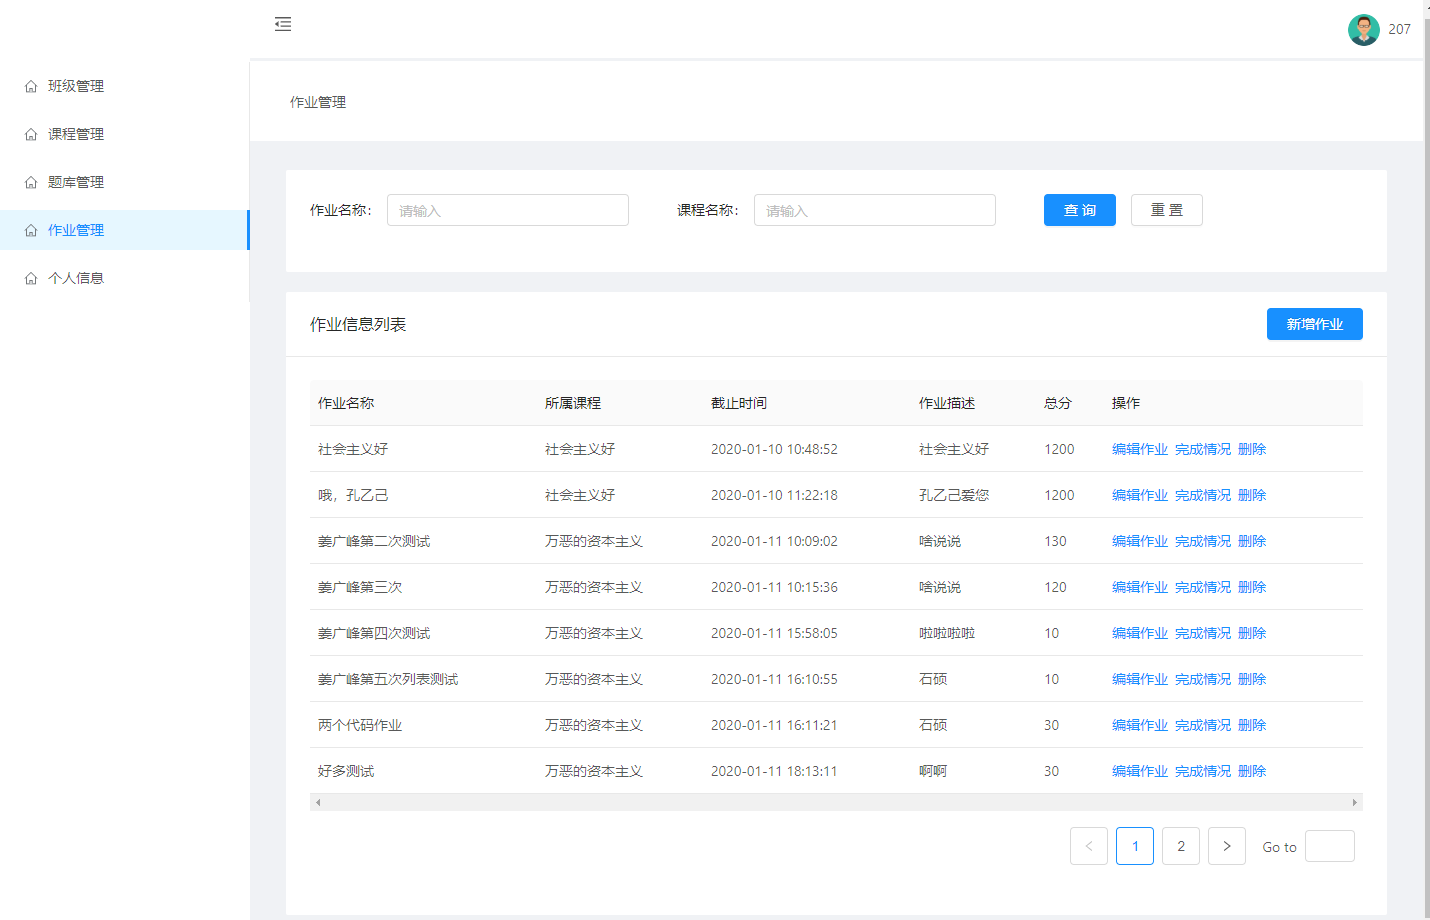Click the 作业名称 input field
Image resolution: width=1430 pixels, height=920 pixels.
507,210
